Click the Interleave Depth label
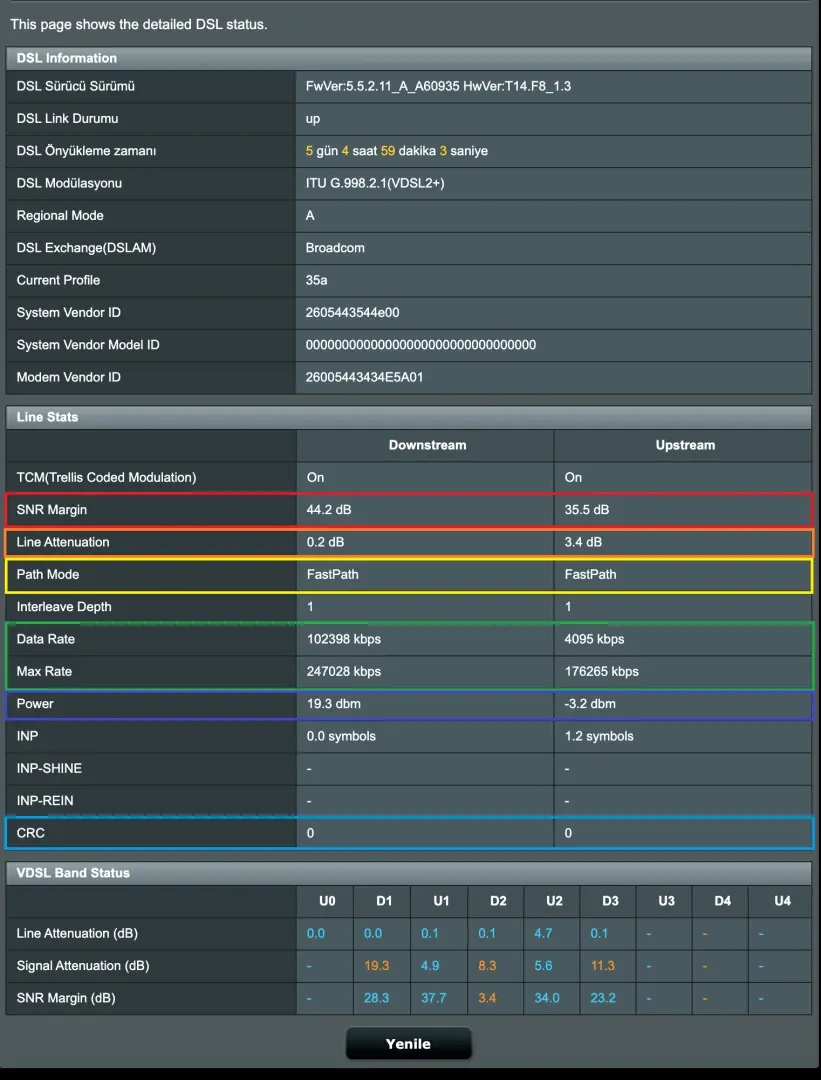The width and height of the screenshot is (821, 1080). (x=64, y=607)
